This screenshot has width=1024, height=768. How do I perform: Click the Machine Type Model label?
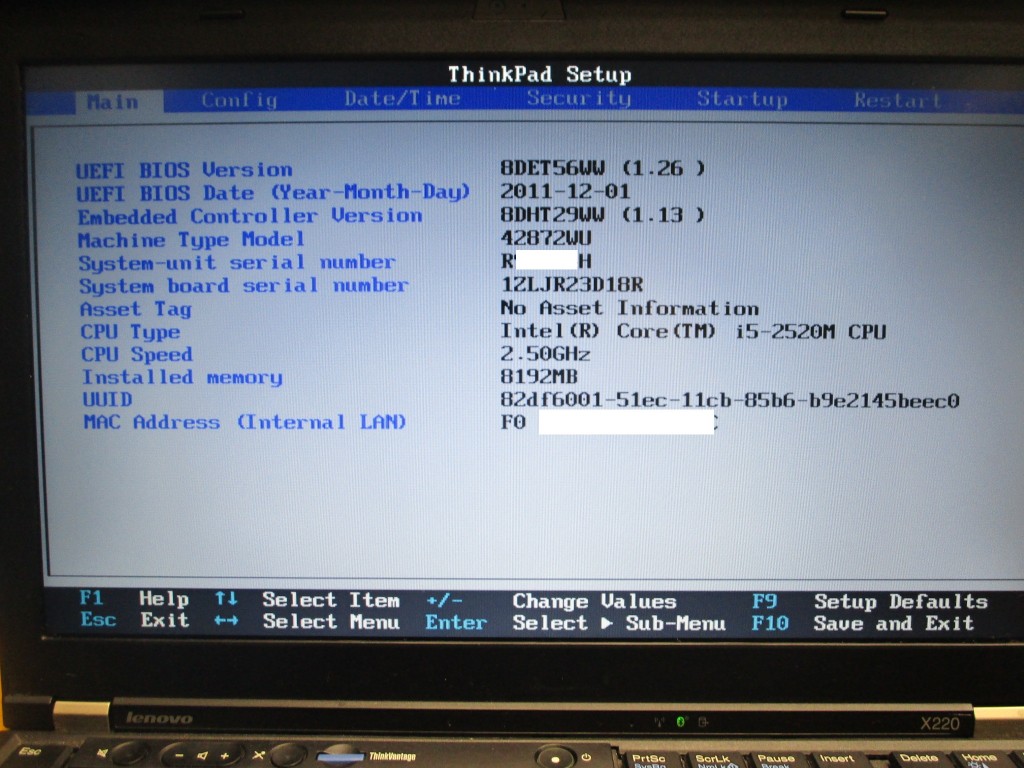coord(191,240)
